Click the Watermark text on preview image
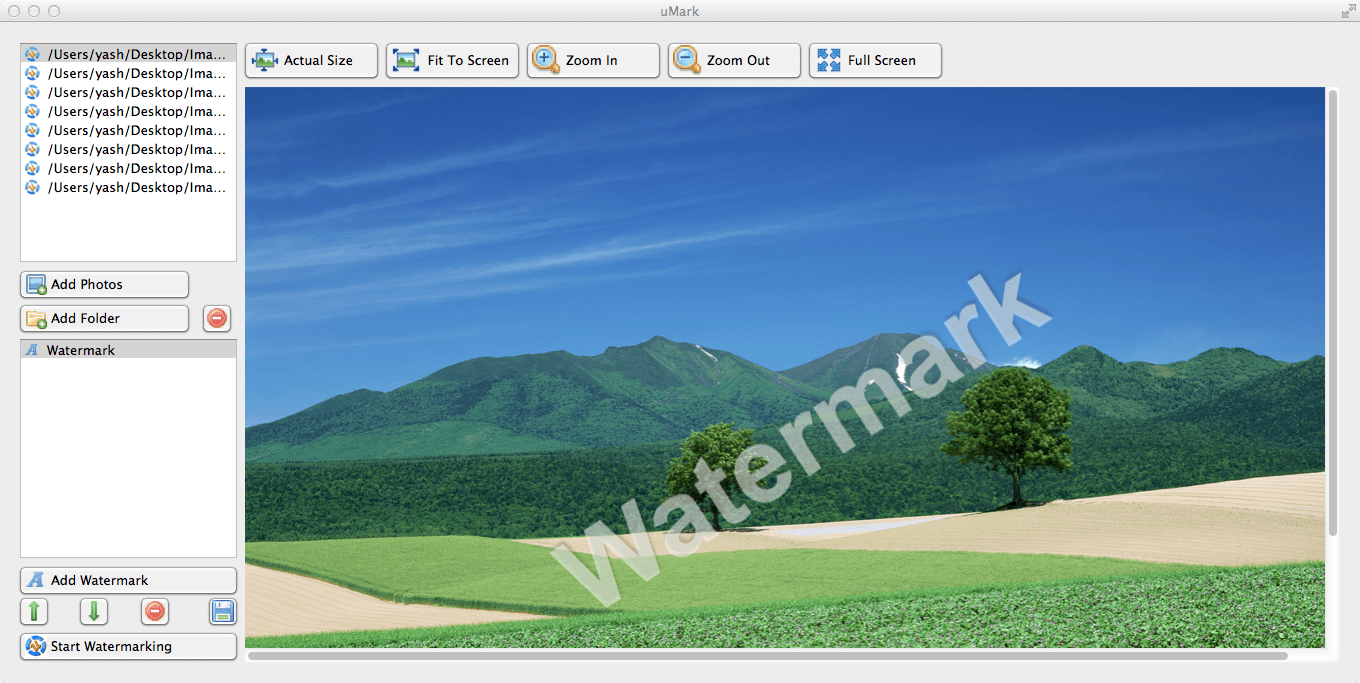1360x683 pixels. pyautogui.click(x=800, y=442)
